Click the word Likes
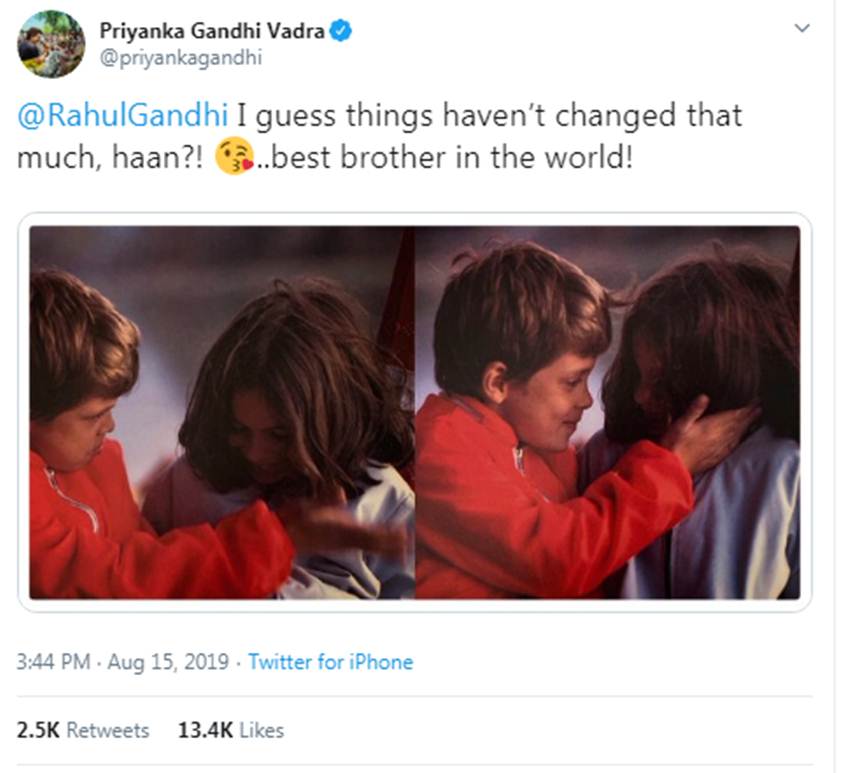The width and height of the screenshot is (850, 773). 262,730
